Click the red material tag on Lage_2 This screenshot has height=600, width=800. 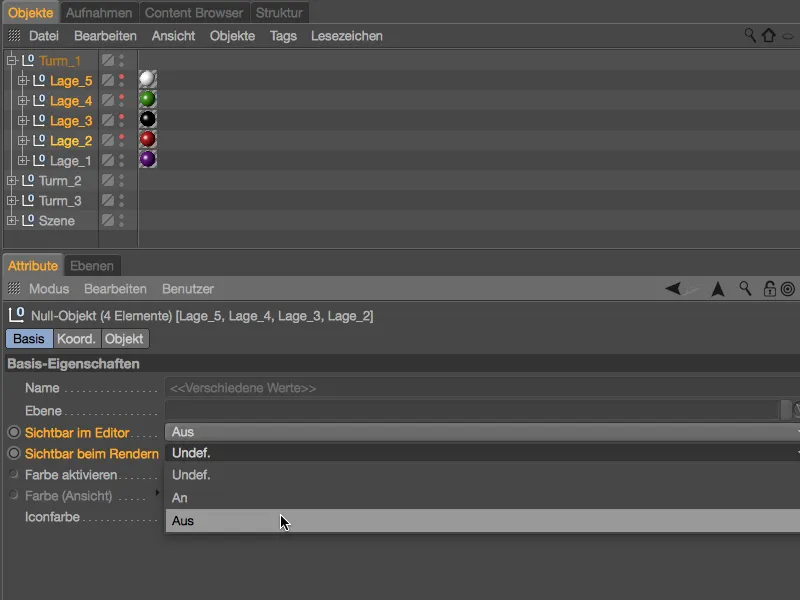(x=147, y=139)
